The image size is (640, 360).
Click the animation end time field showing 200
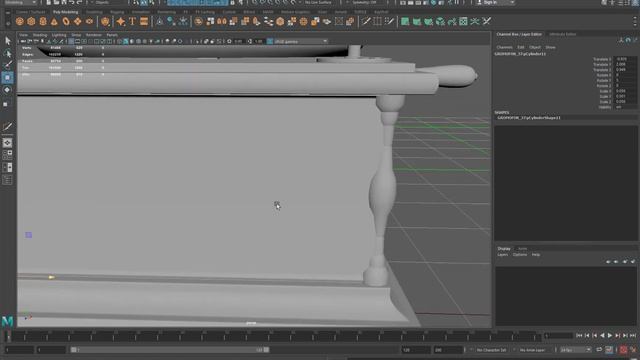[x=448, y=350]
